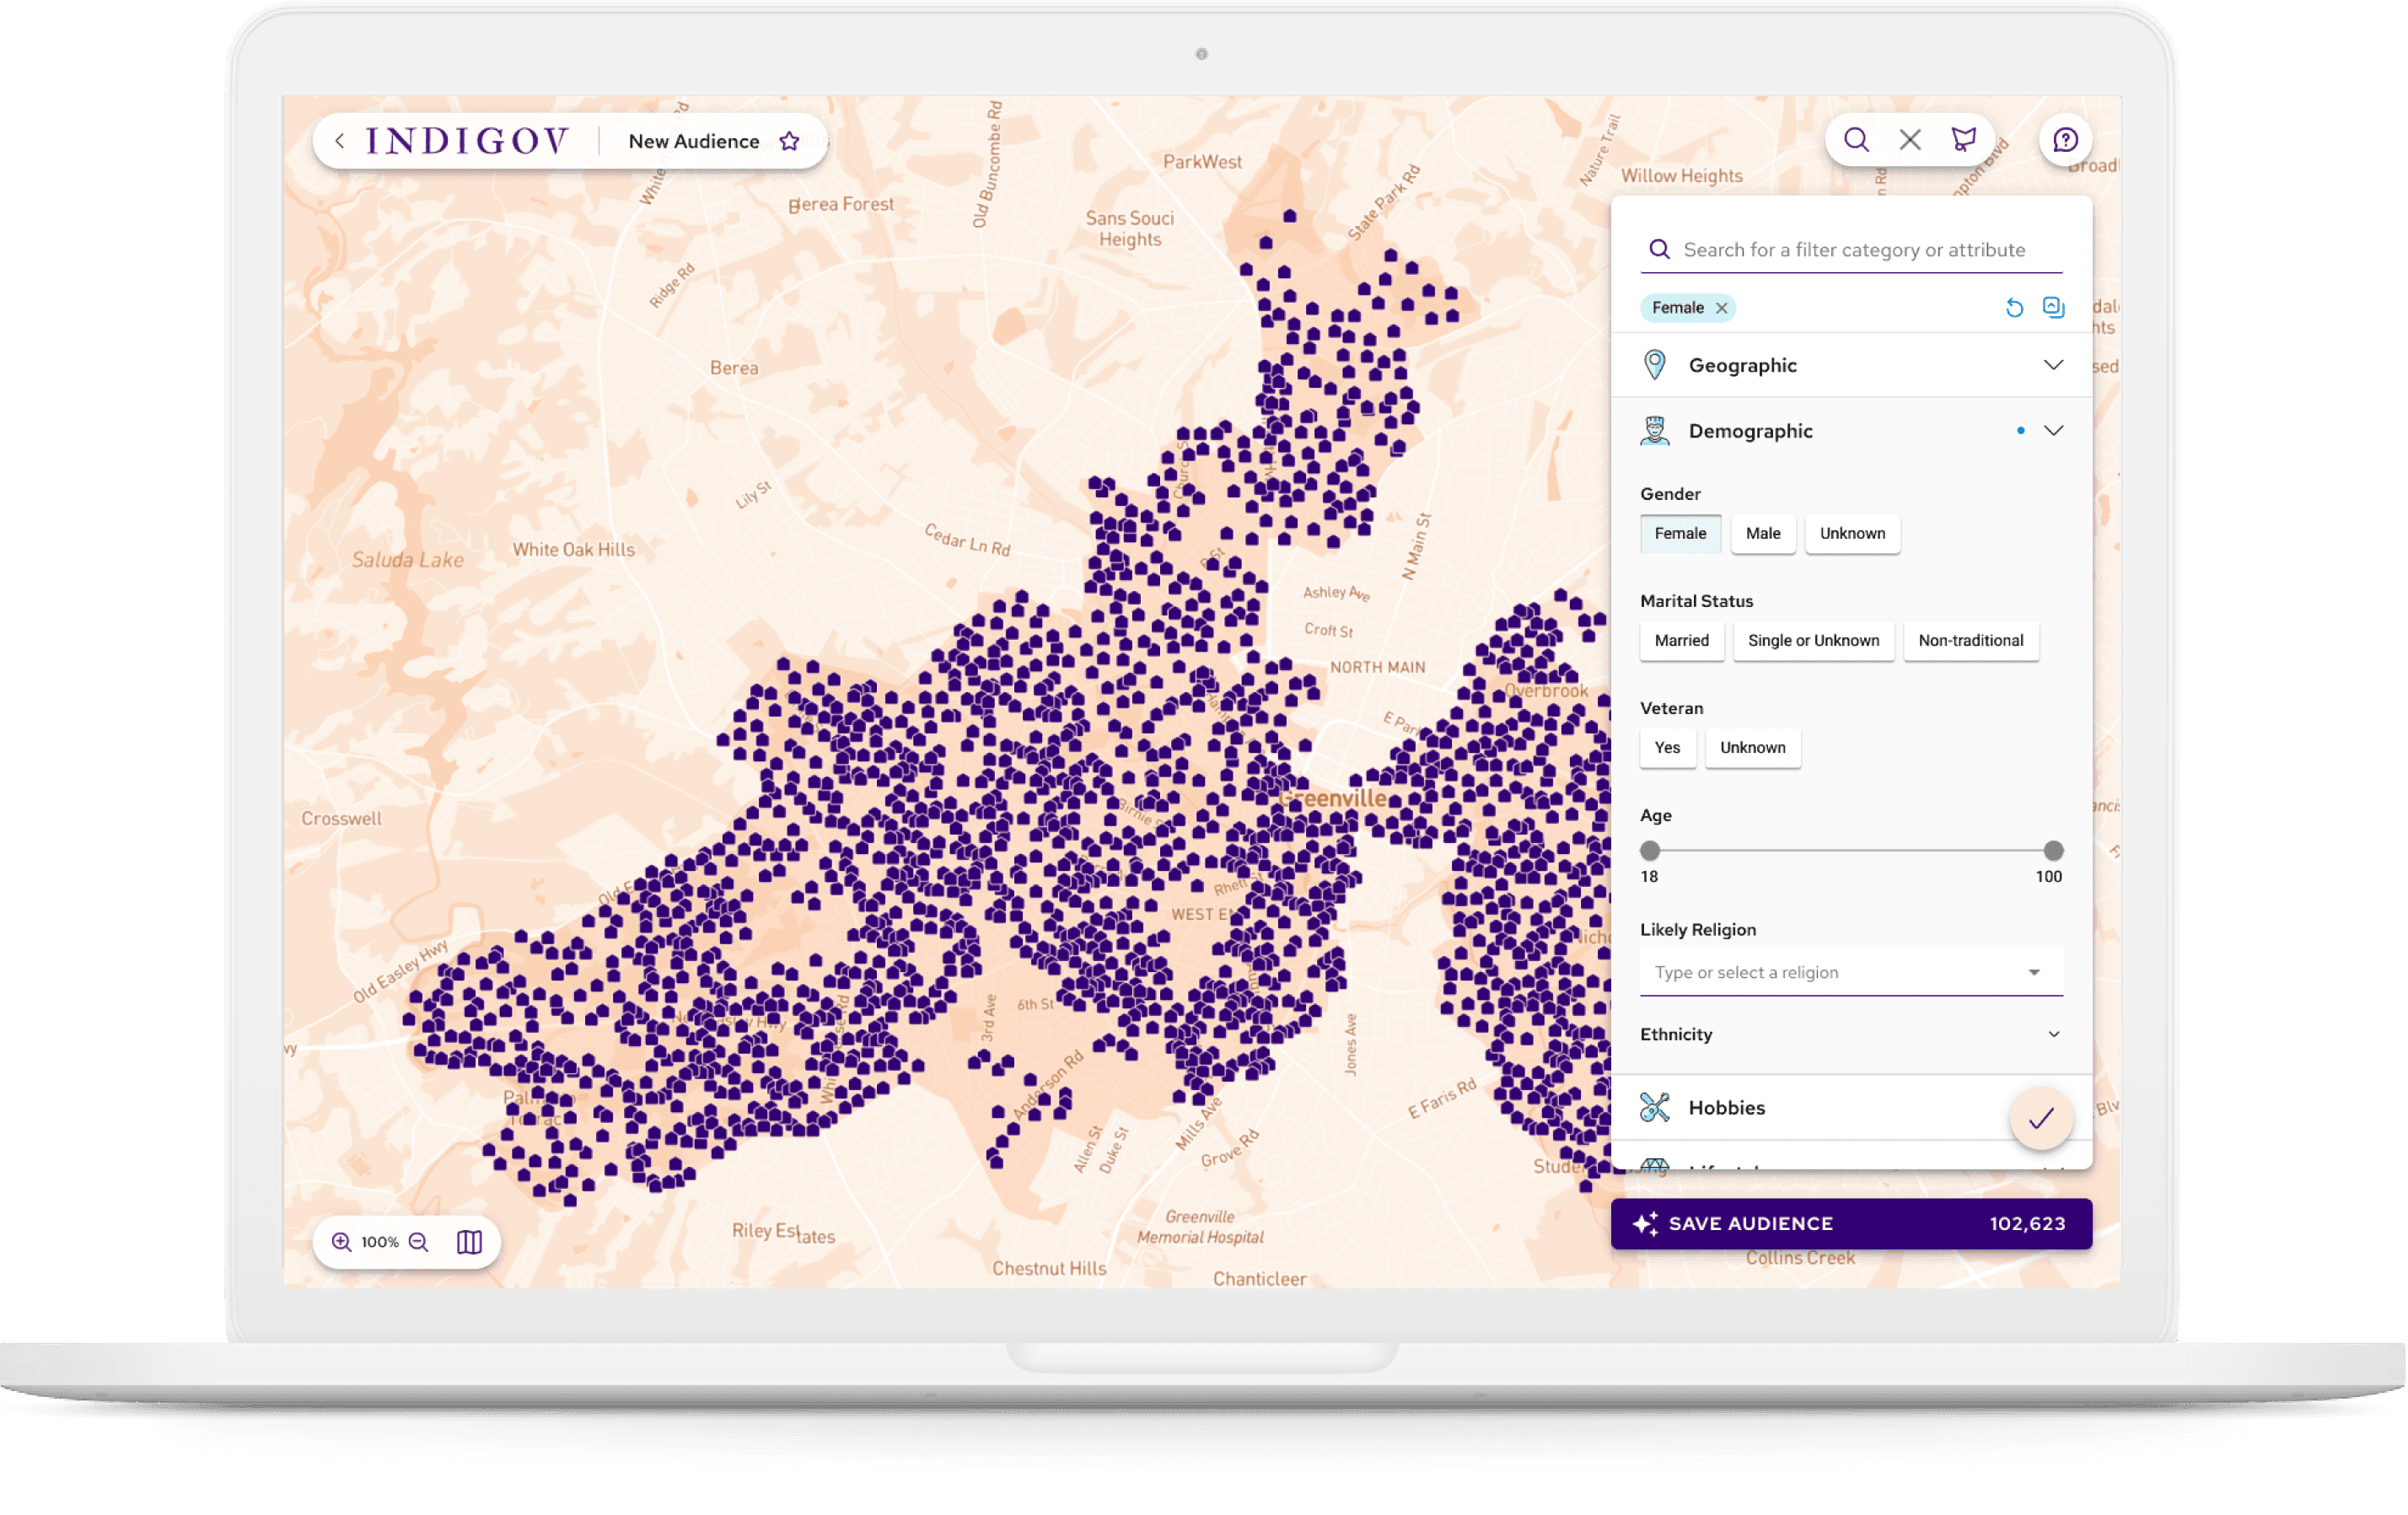The height and width of the screenshot is (1515, 2408).
Task: Reset filters with the undo arrow icon
Action: pos(2014,308)
